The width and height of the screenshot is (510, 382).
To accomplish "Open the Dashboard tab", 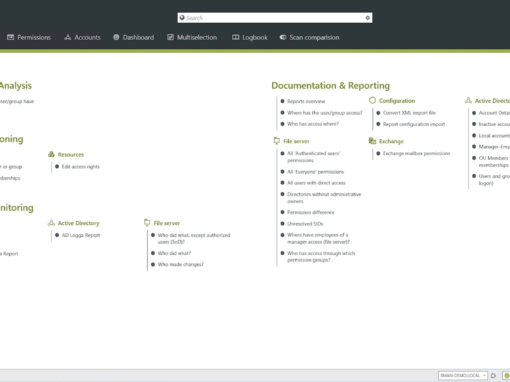I will pyautogui.click(x=134, y=37).
